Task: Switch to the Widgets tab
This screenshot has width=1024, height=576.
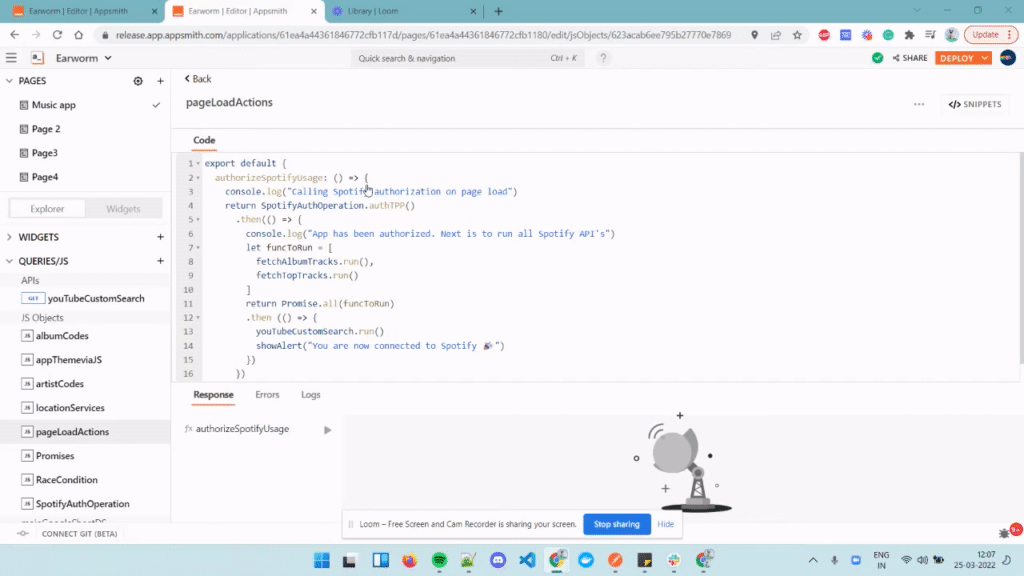Action: 123,209
